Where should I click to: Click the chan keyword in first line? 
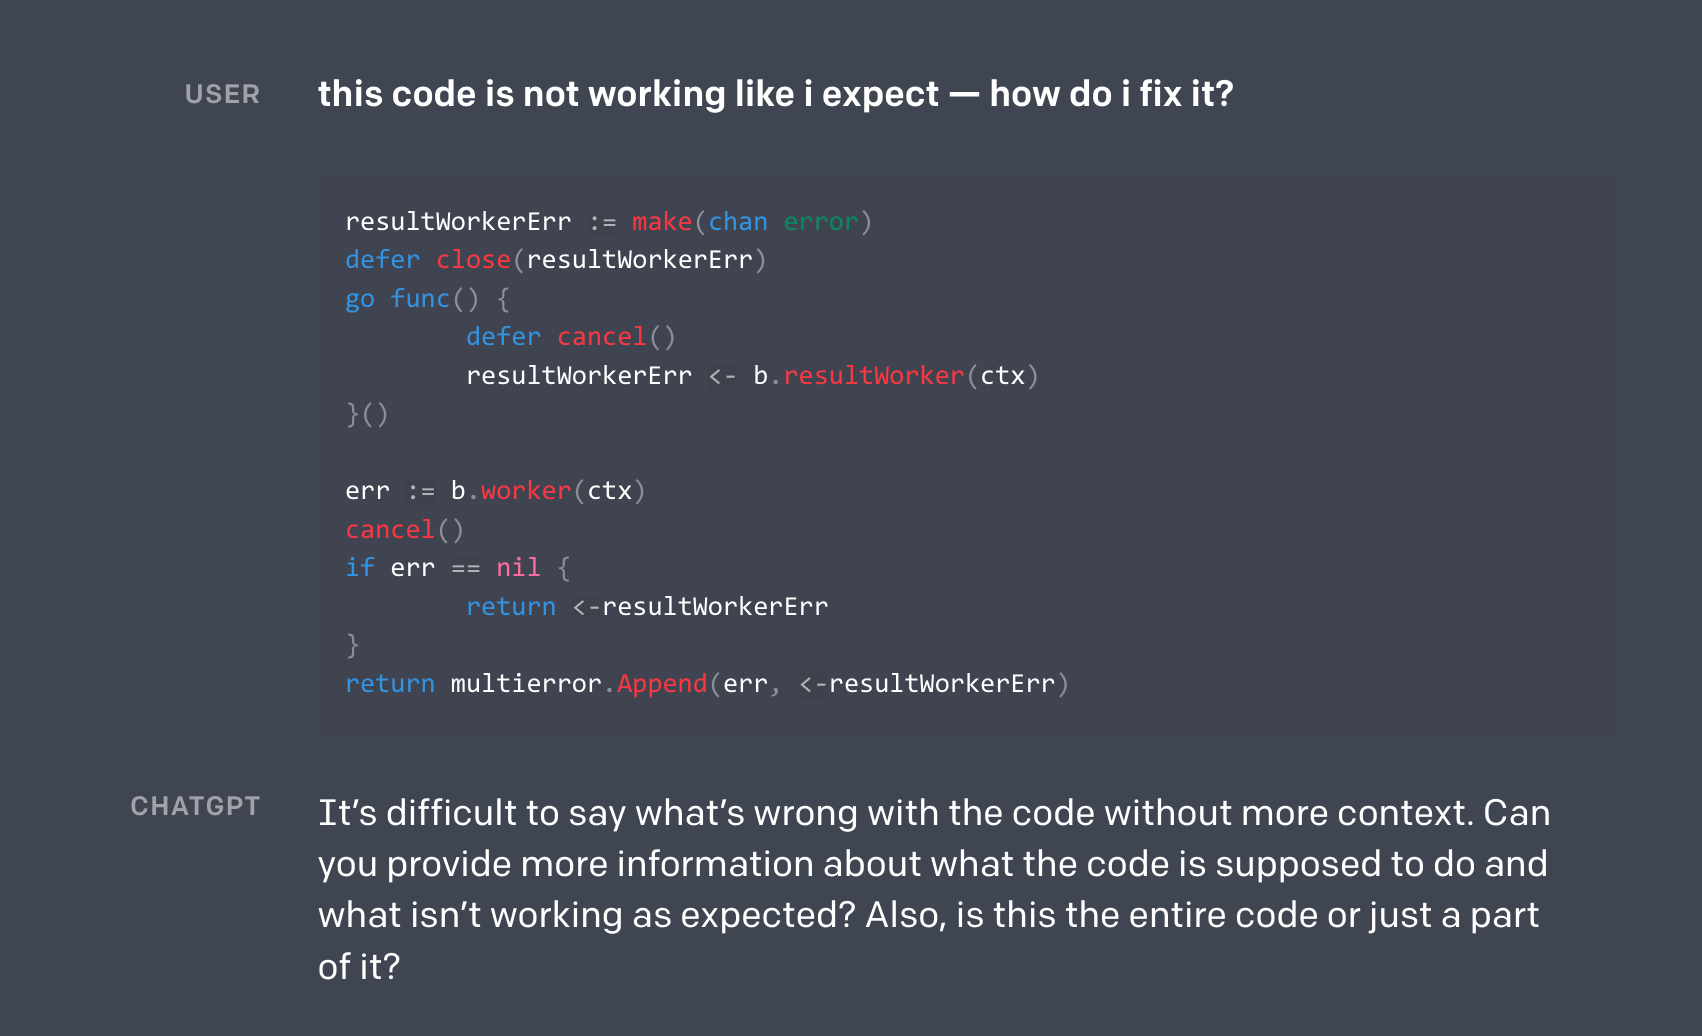pyautogui.click(x=738, y=222)
